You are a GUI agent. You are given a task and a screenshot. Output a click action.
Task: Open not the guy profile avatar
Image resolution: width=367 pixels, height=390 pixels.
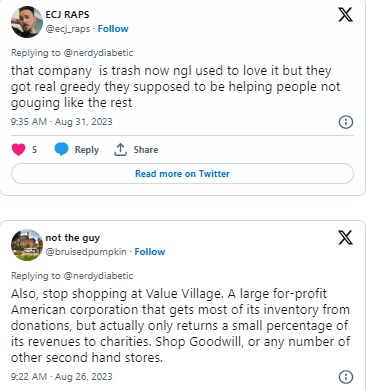click(27, 245)
